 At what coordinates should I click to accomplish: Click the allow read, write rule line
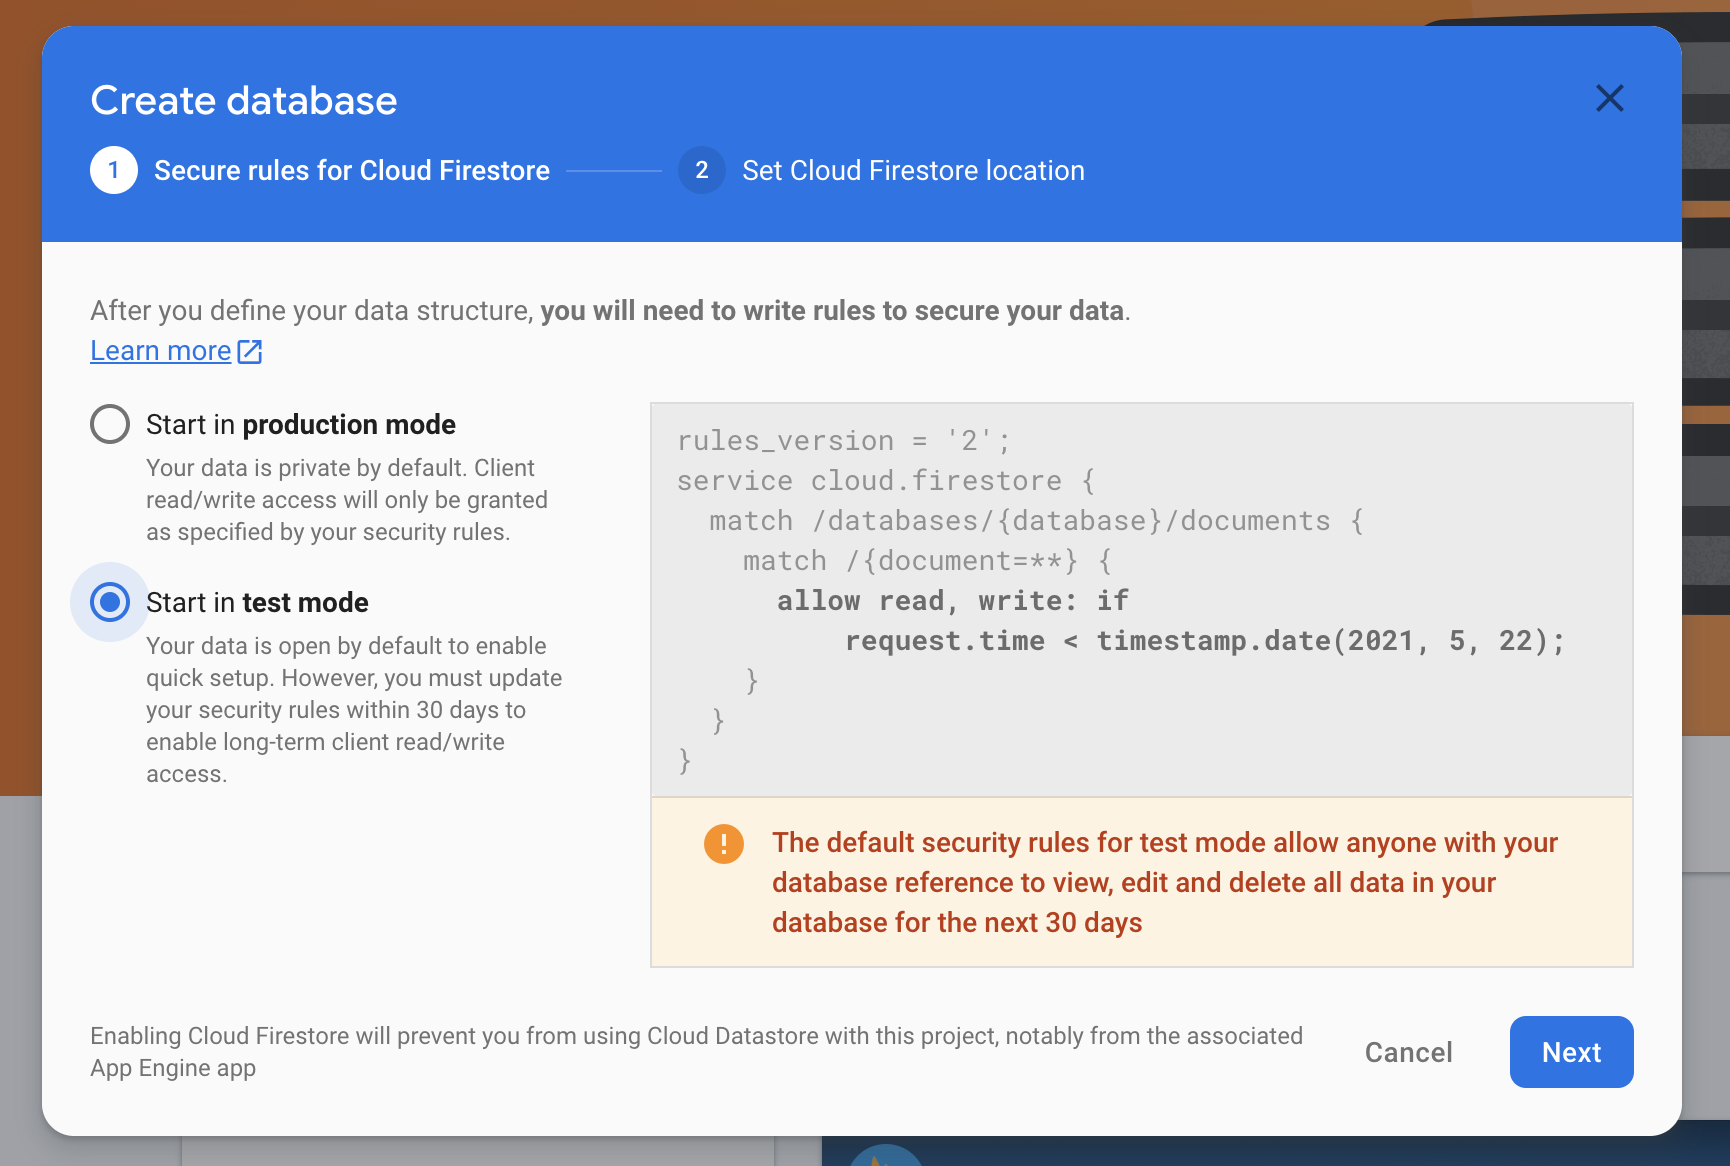point(953,601)
